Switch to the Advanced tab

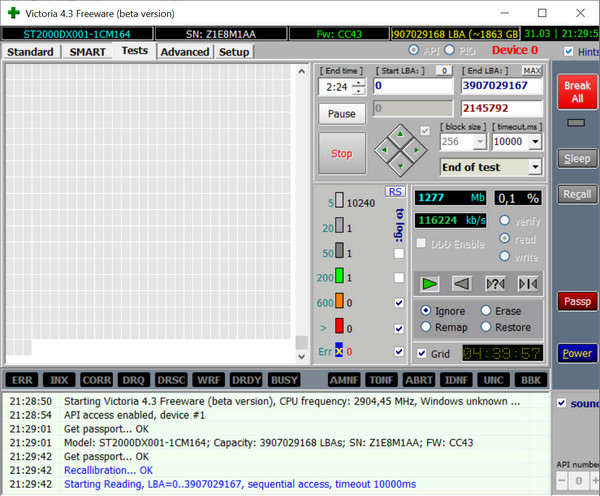185,52
